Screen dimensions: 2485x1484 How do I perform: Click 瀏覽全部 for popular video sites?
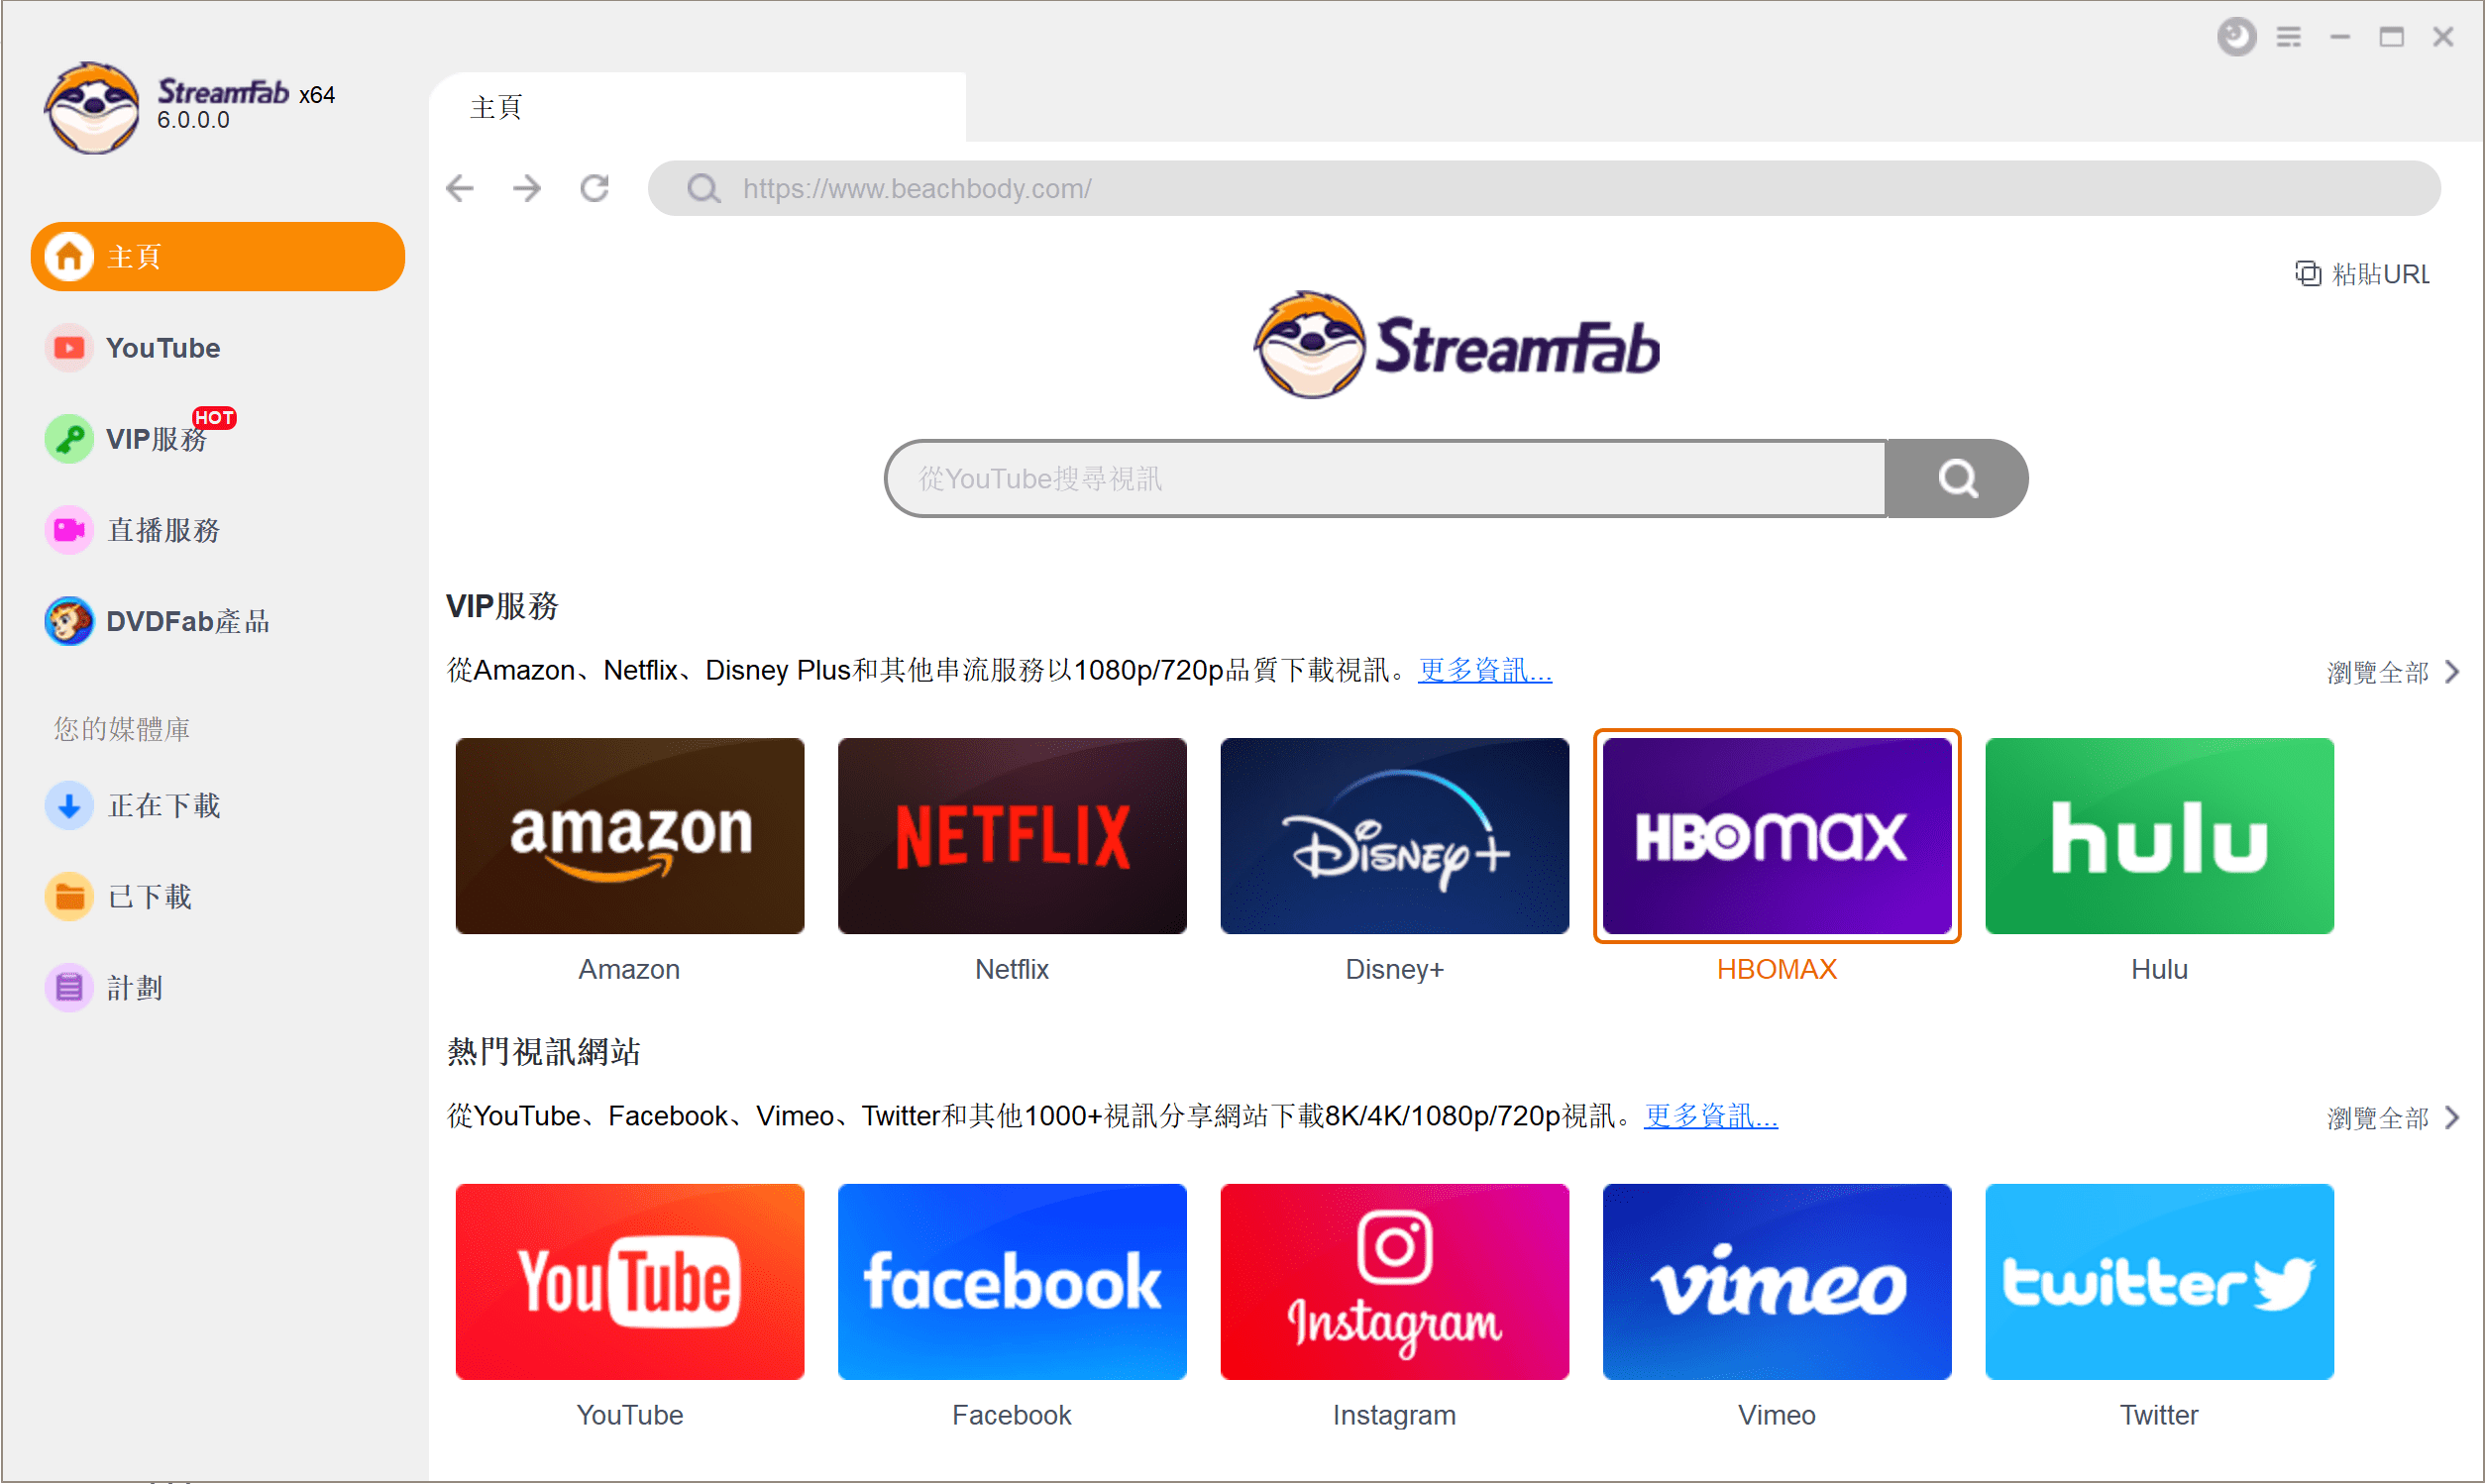2378,1118
